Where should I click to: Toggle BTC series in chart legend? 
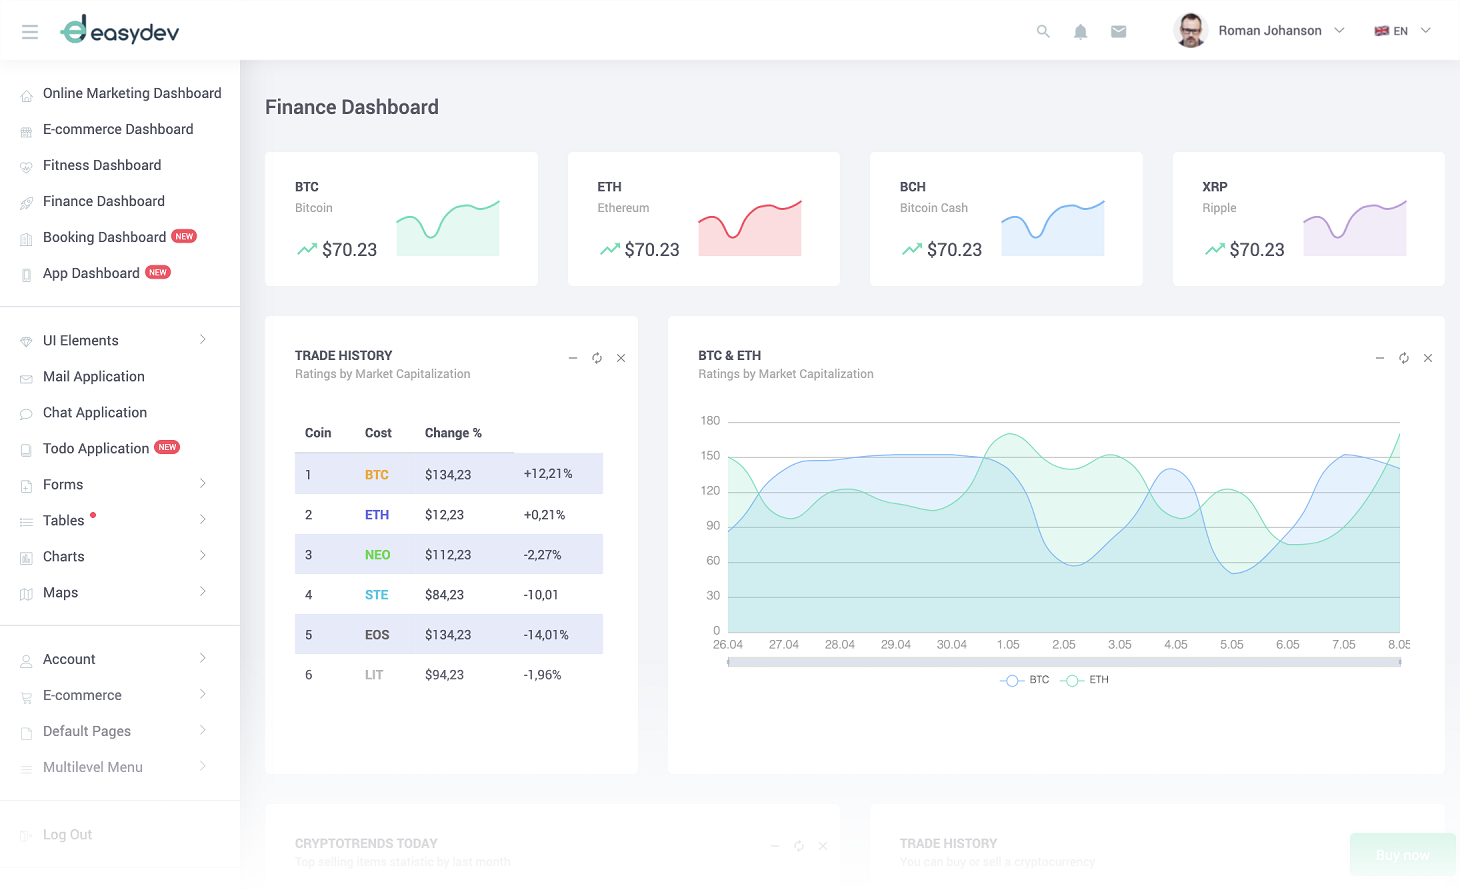[x=1025, y=680]
